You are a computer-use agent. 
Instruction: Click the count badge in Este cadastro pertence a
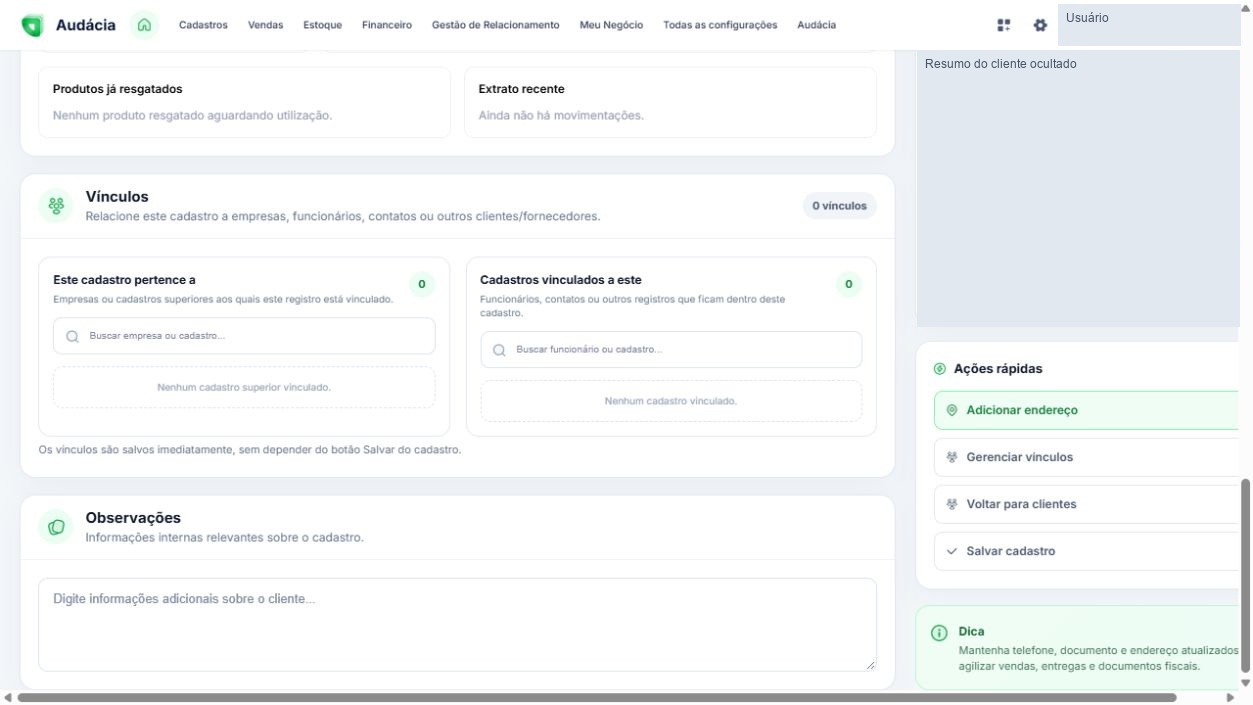click(422, 285)
